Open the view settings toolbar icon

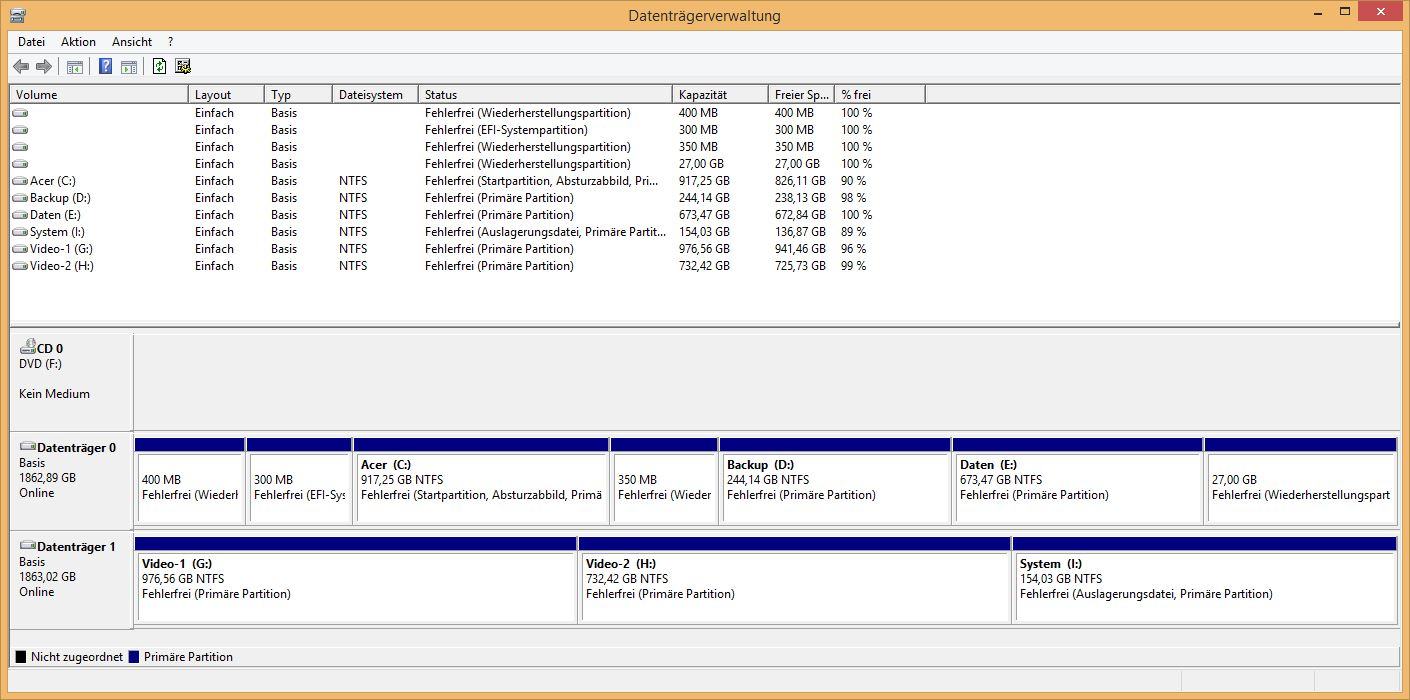click(x=183, y=66)
